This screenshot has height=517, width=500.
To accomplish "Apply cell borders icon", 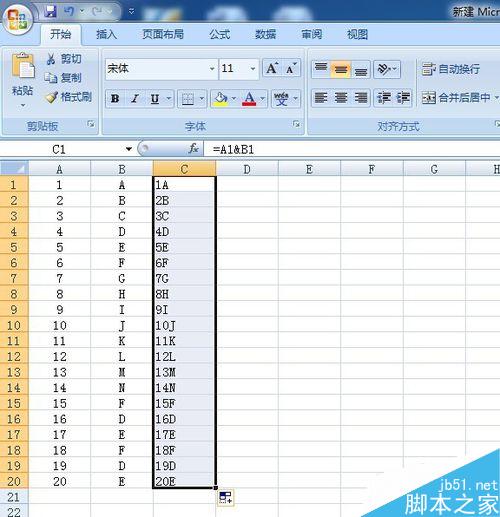I will (188, 99).
